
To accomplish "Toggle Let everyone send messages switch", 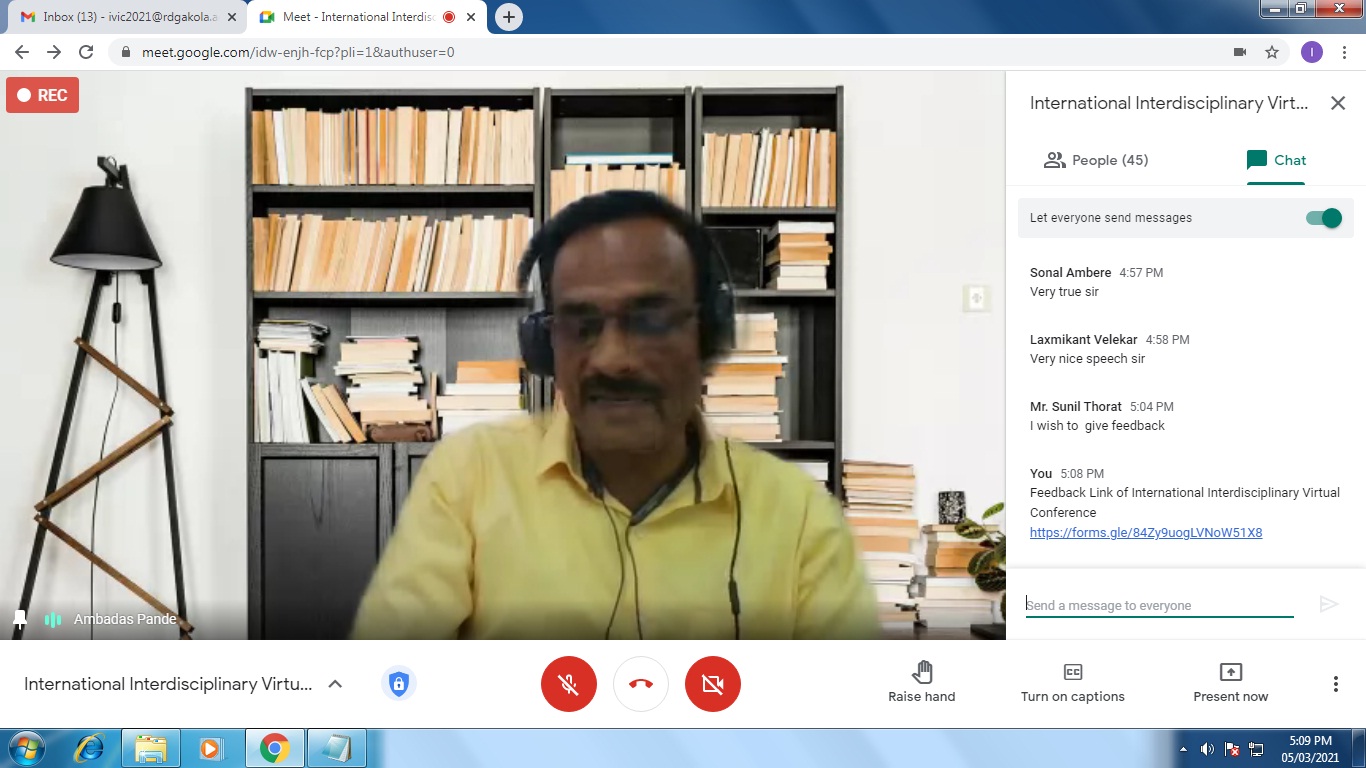I will point(1324,218).
